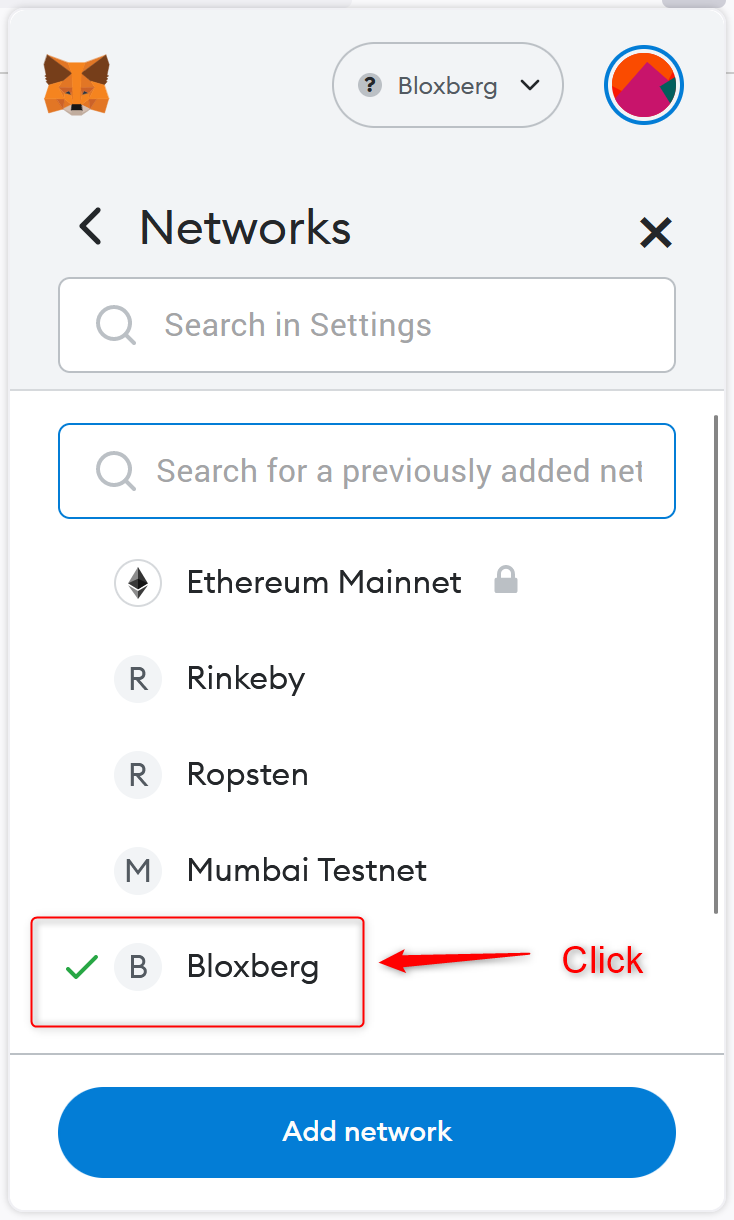Screen dimensions: 734x1220
Task: Click the Bloxberg B badge icon
Action: [138, 967]
